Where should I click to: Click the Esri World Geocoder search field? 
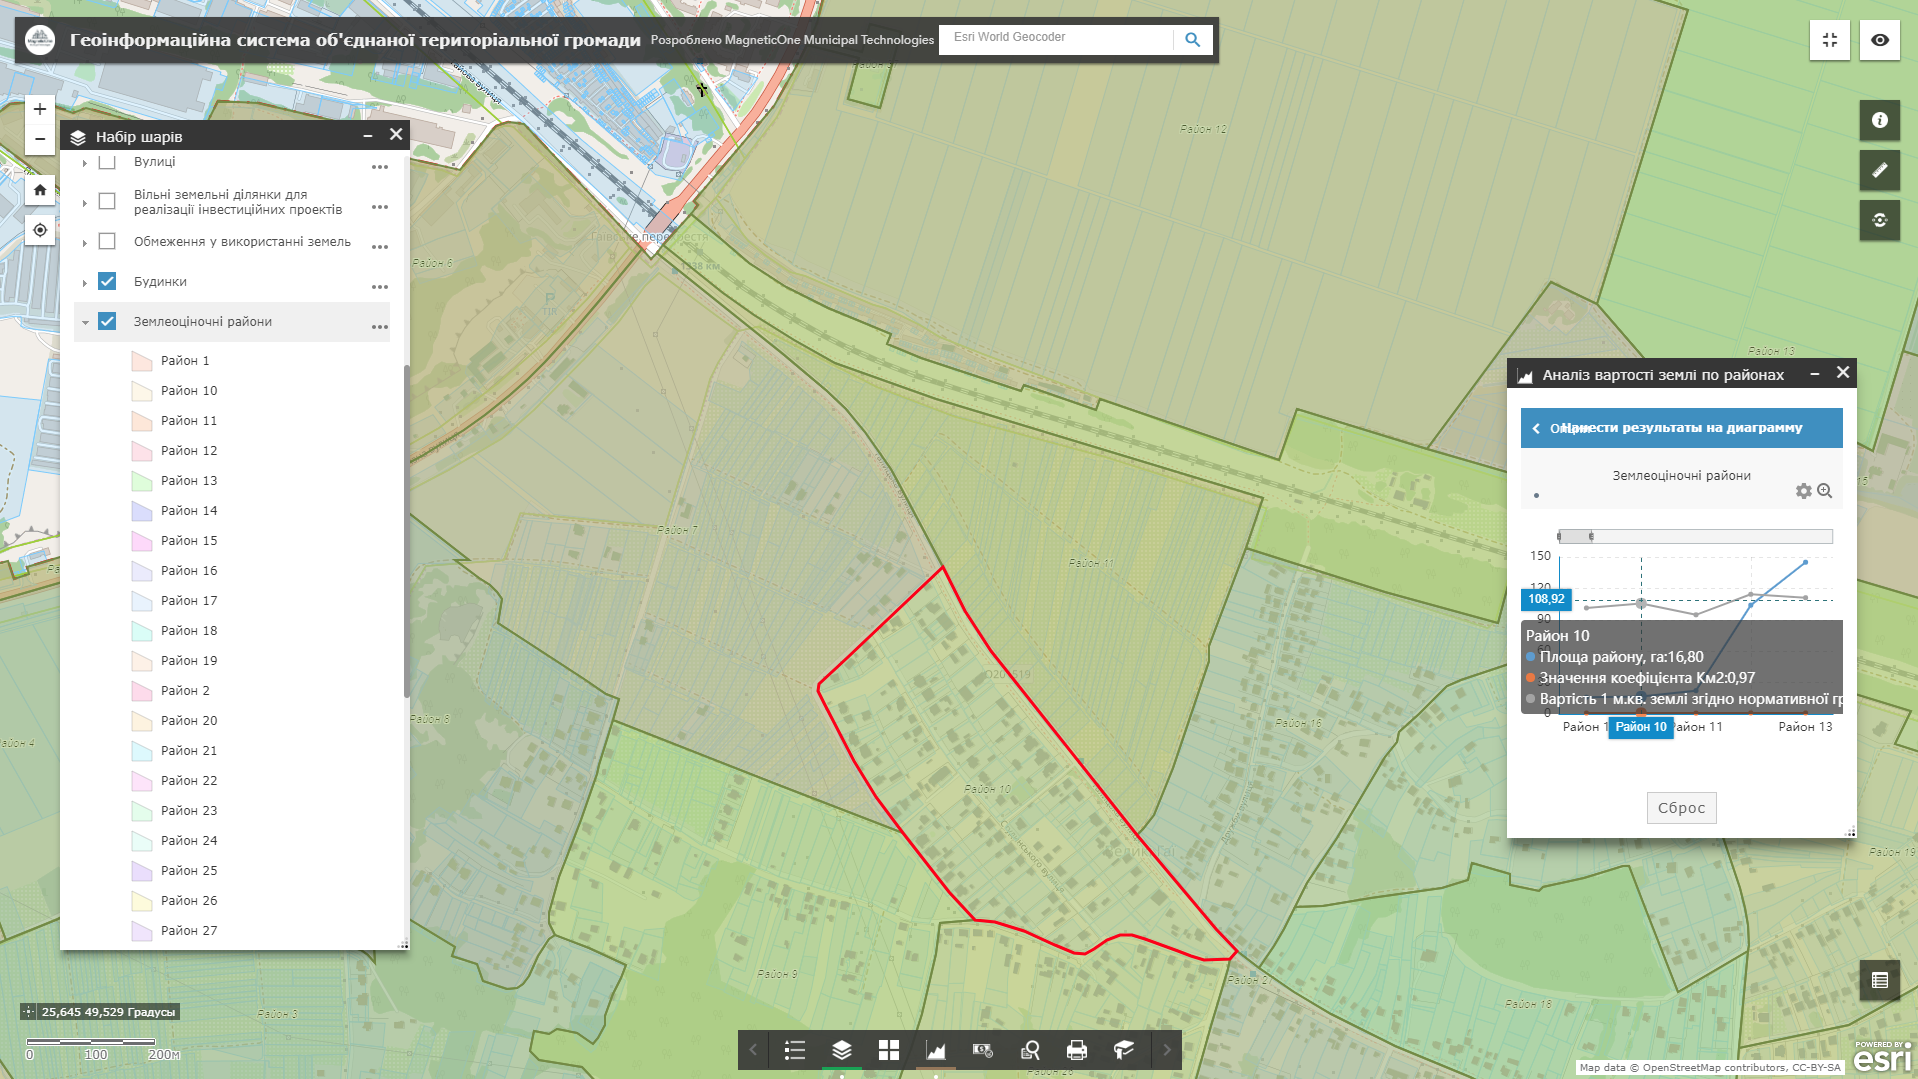pos(1055,40)
